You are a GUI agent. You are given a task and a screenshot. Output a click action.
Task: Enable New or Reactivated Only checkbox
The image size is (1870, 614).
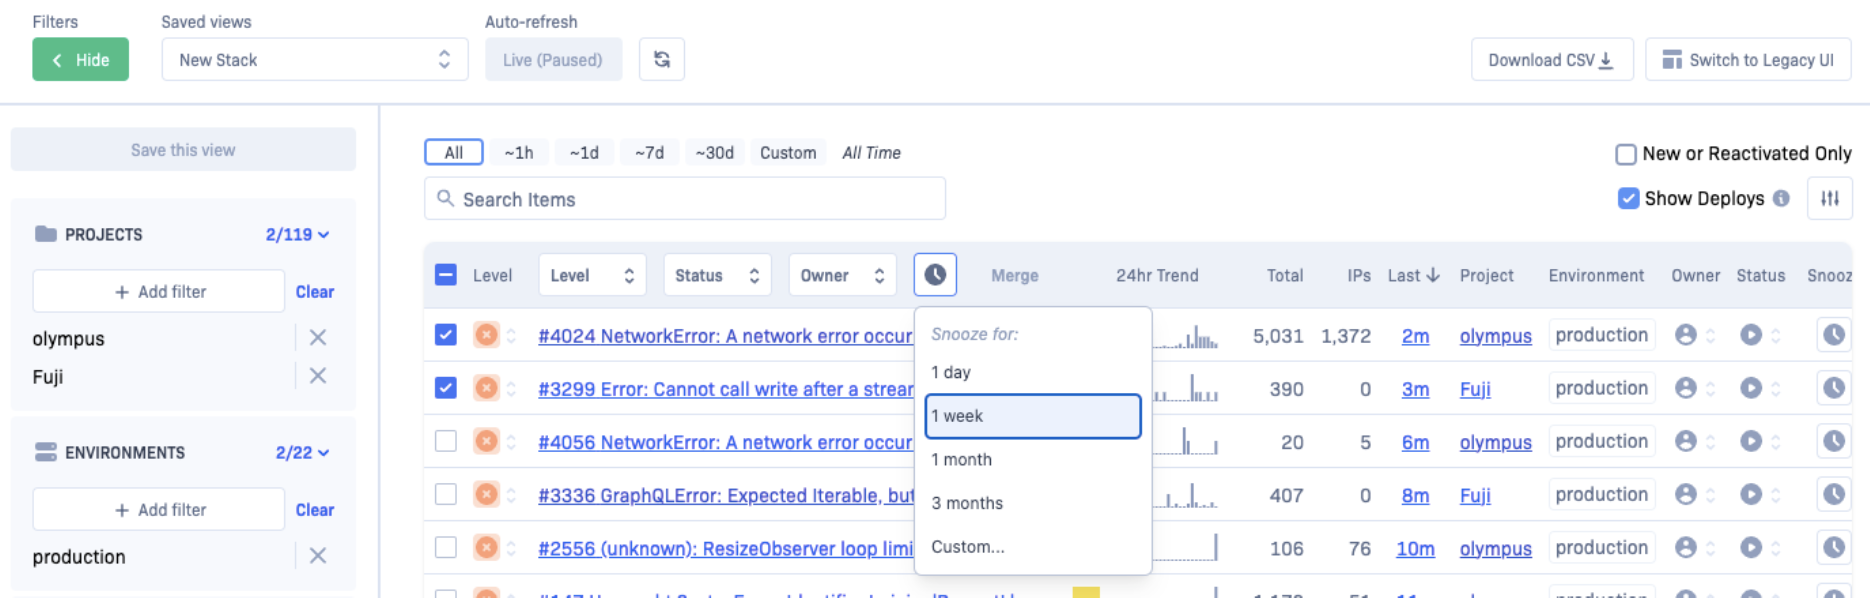pyautogui.click(x=1626, y=154)
